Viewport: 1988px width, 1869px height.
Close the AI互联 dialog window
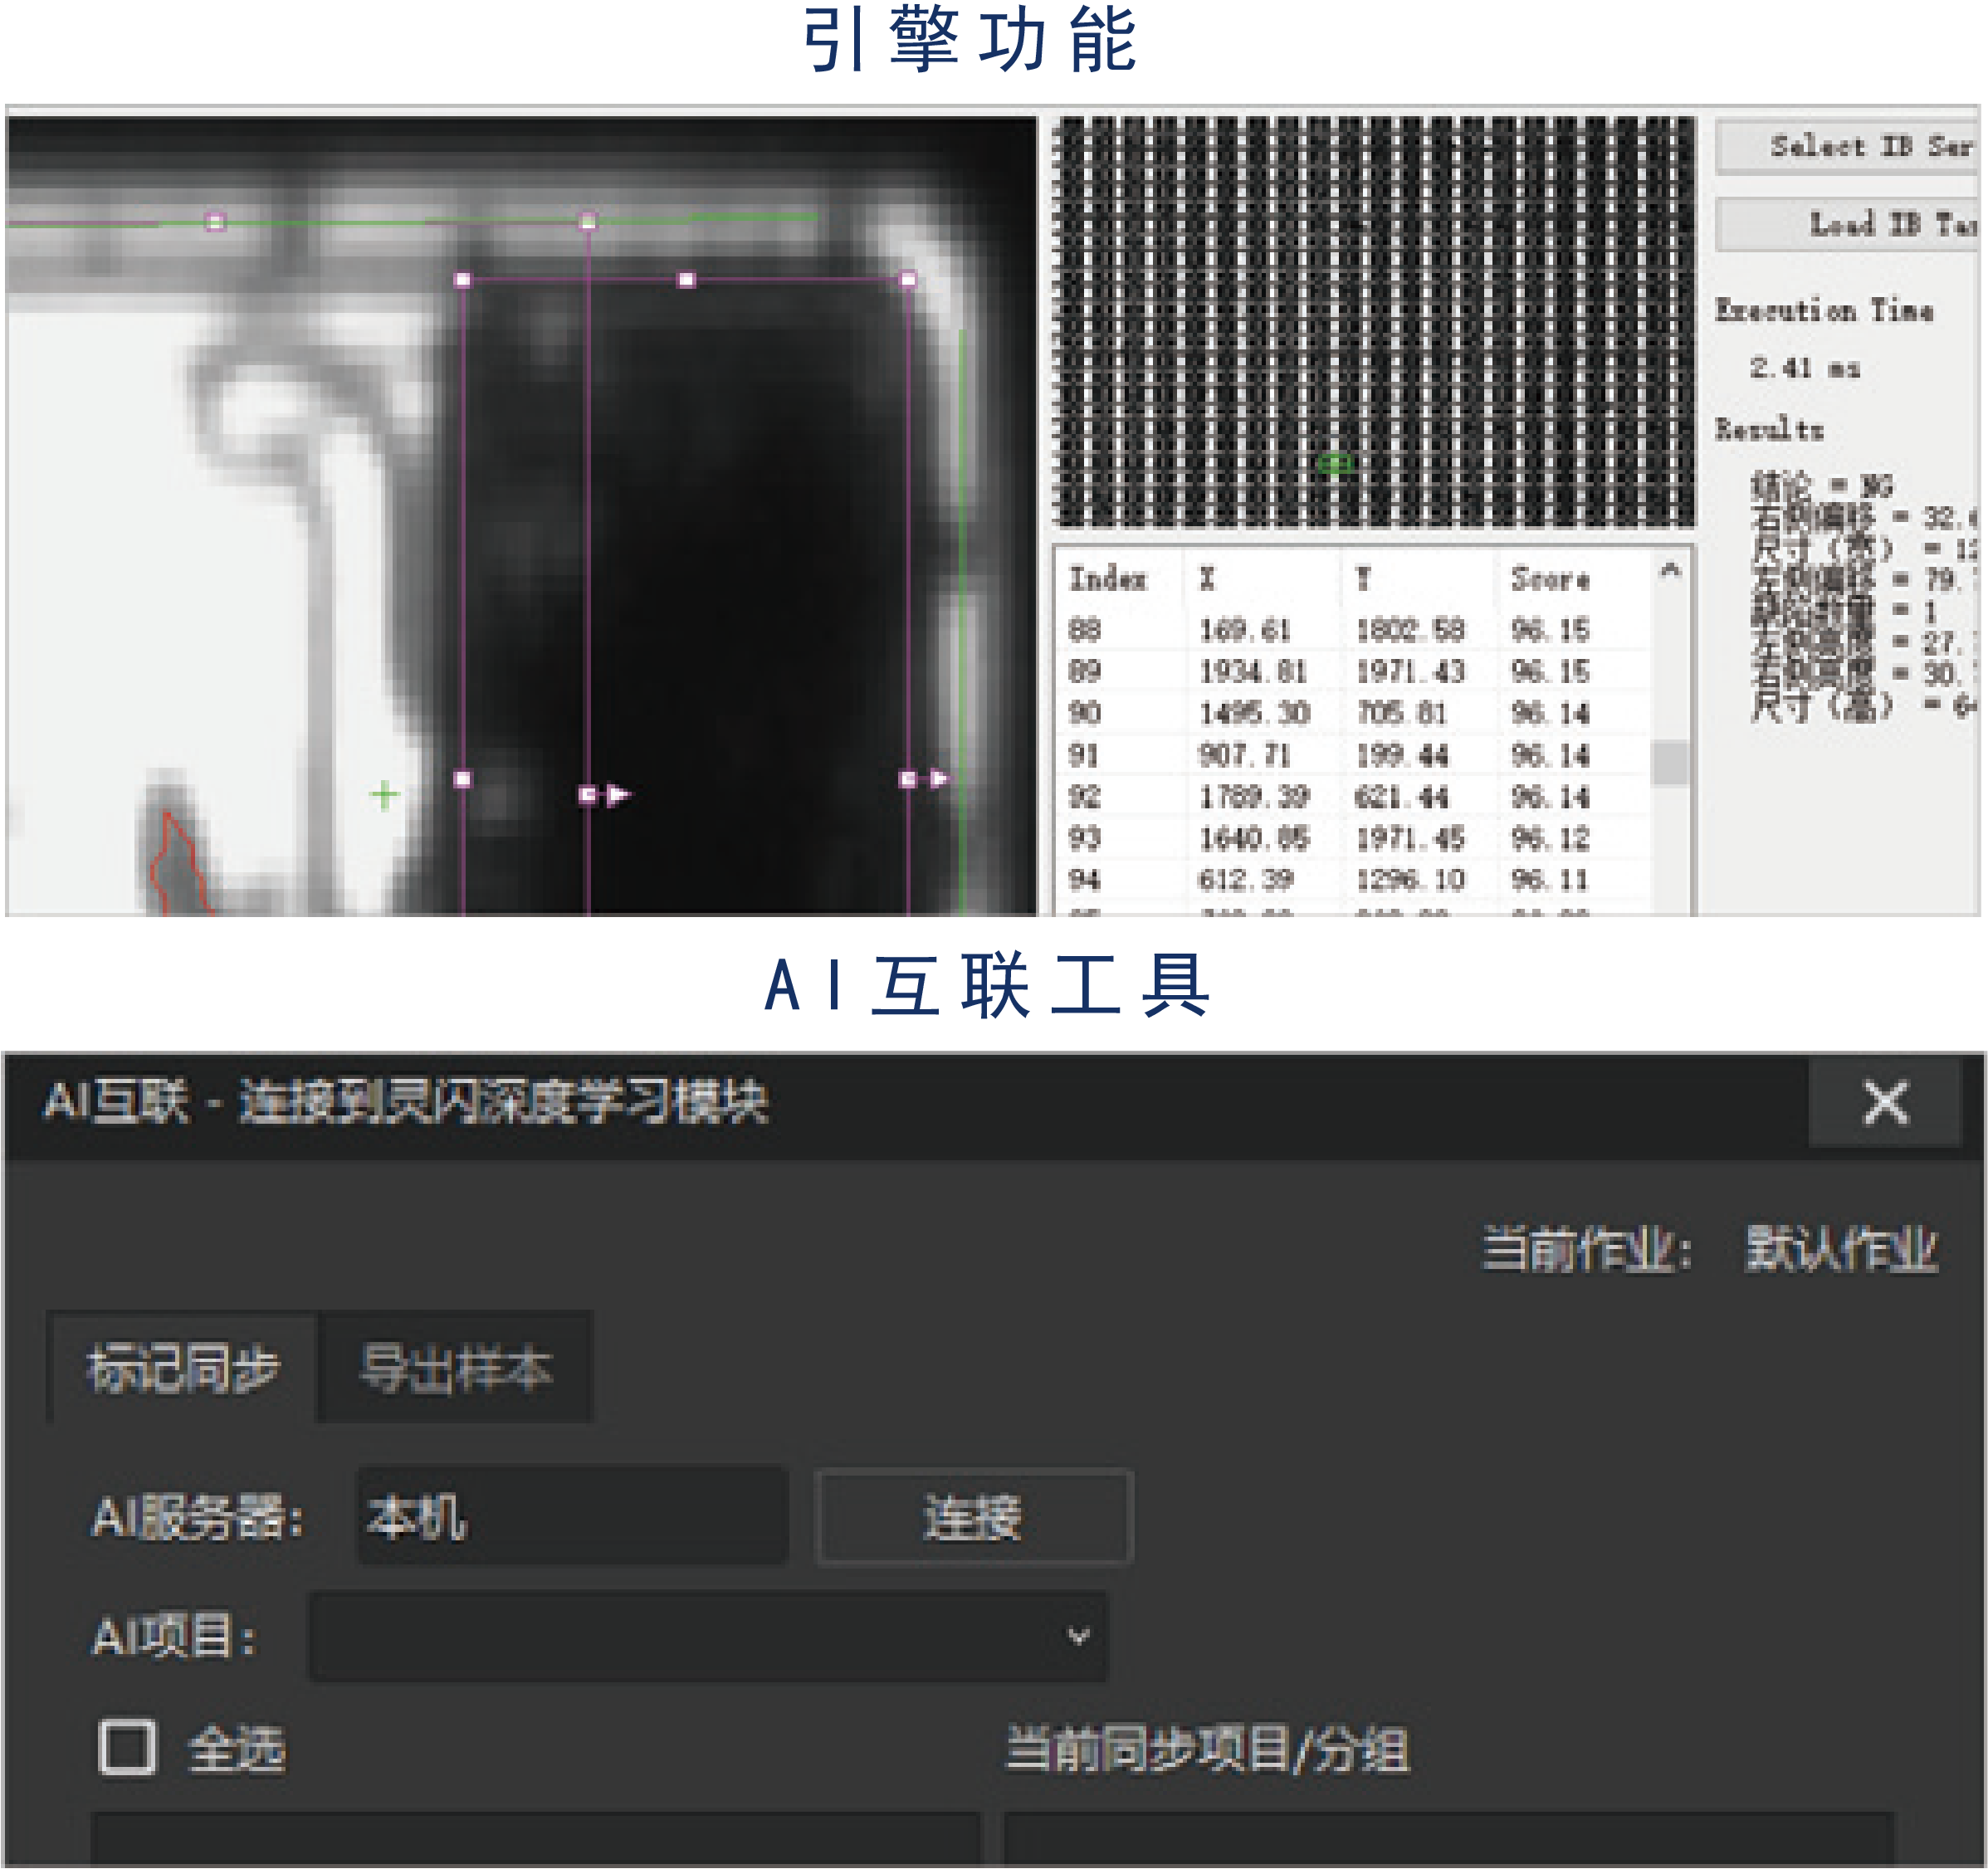point(1884,1103)
